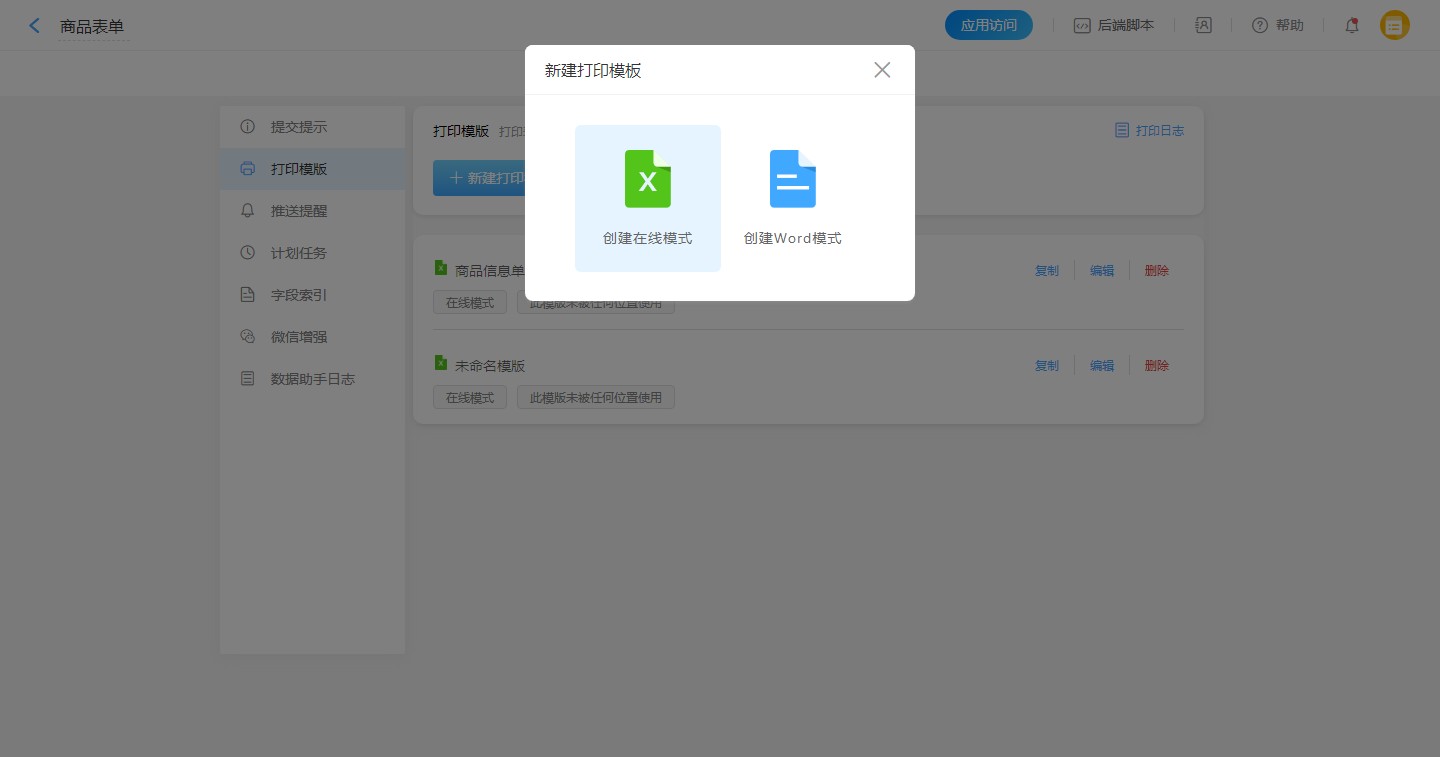The width and height of the screenshot is (1440, 757).
Task: Open 字段索引 in the sidebar
Action: [298, 295]
